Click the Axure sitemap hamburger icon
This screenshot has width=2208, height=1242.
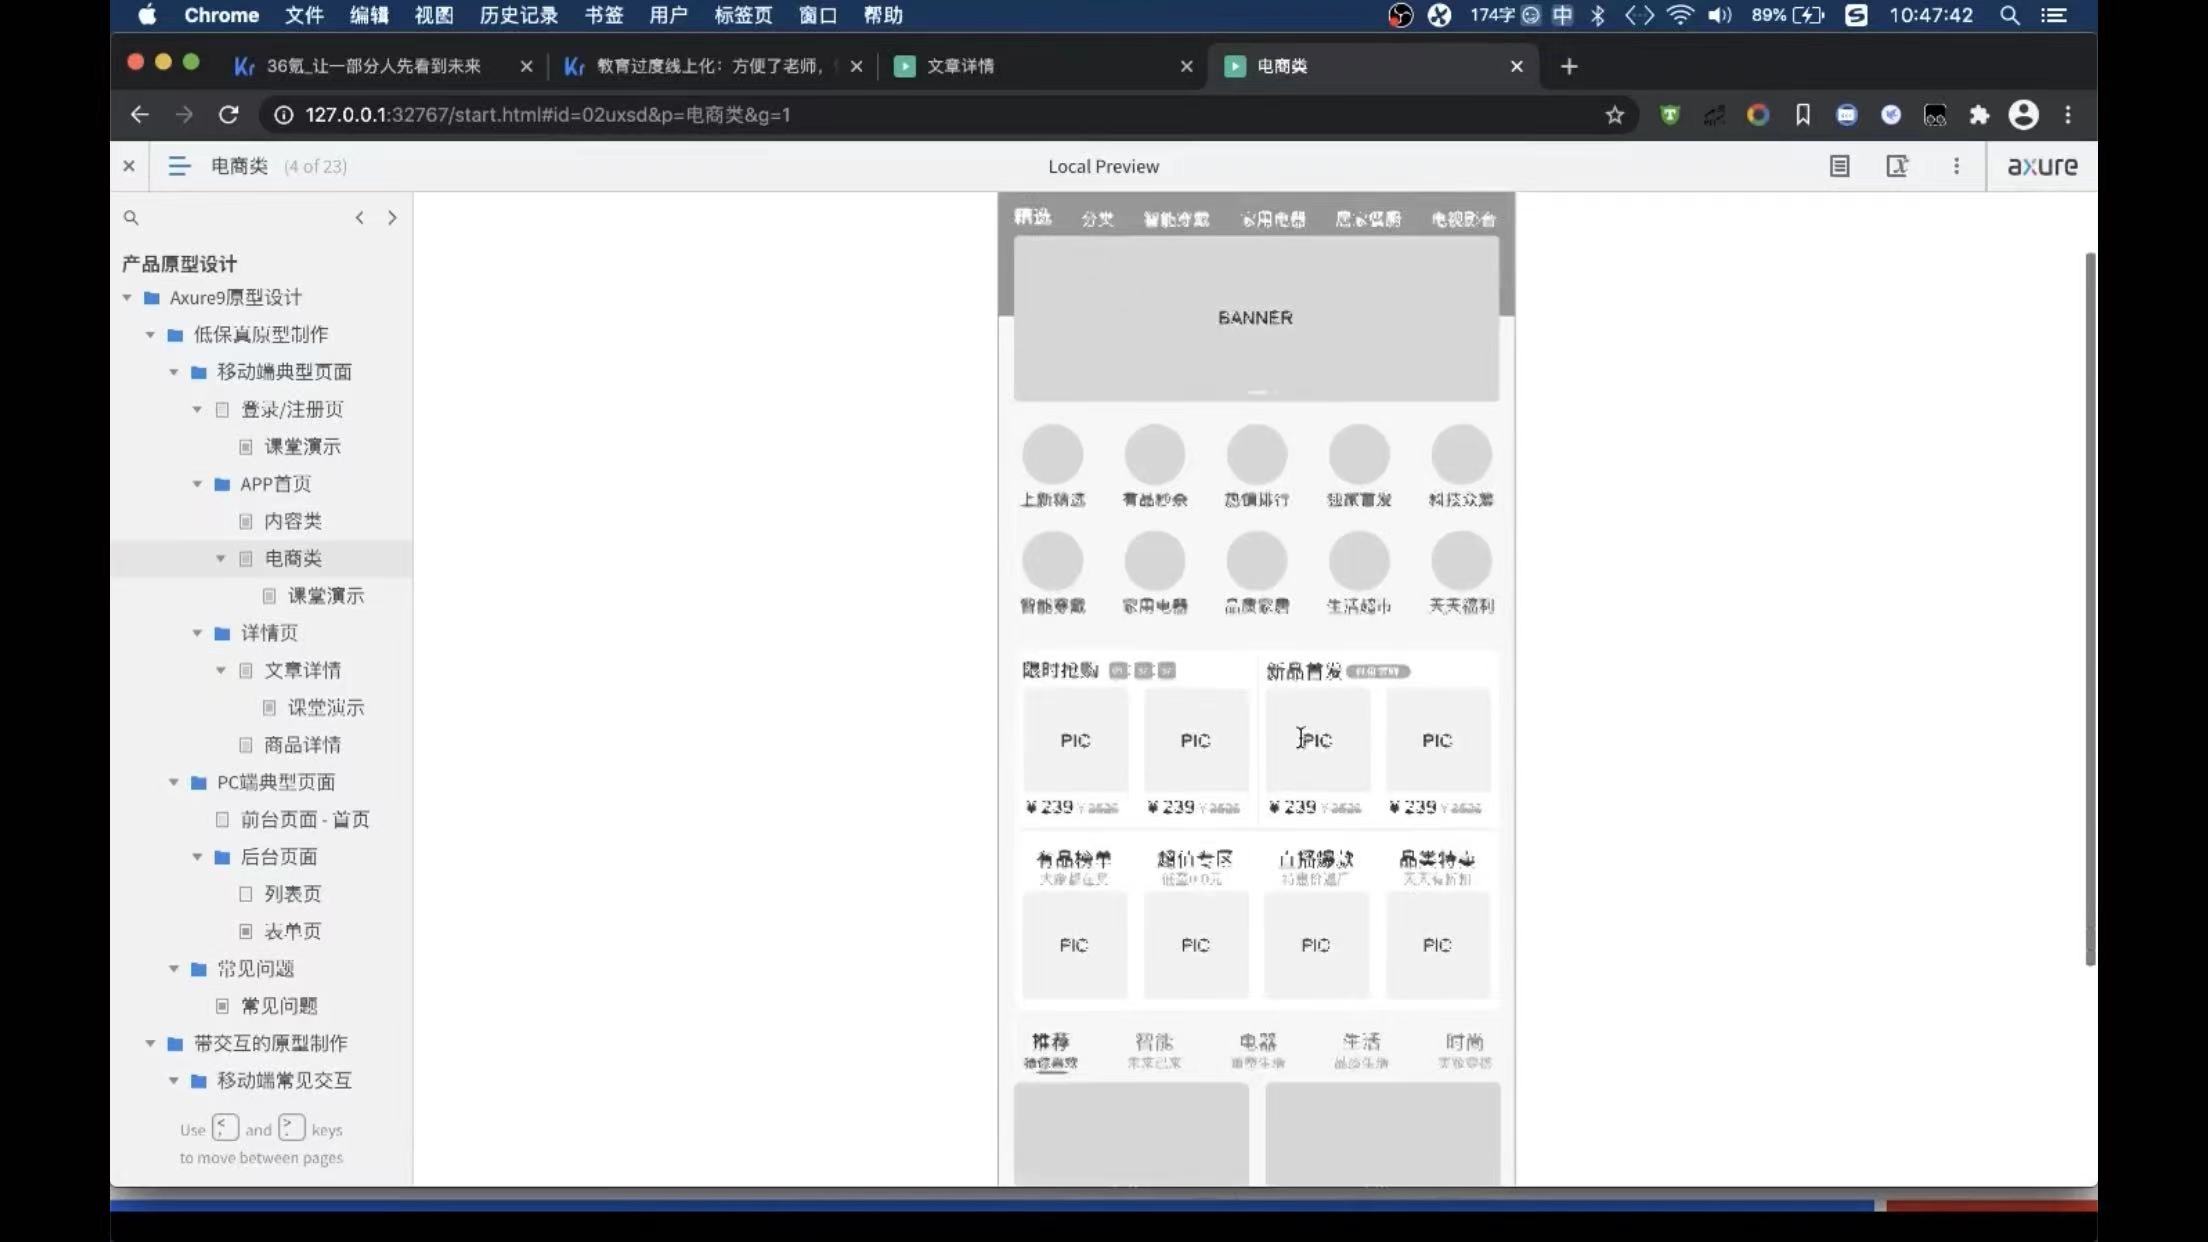point(178,166)
